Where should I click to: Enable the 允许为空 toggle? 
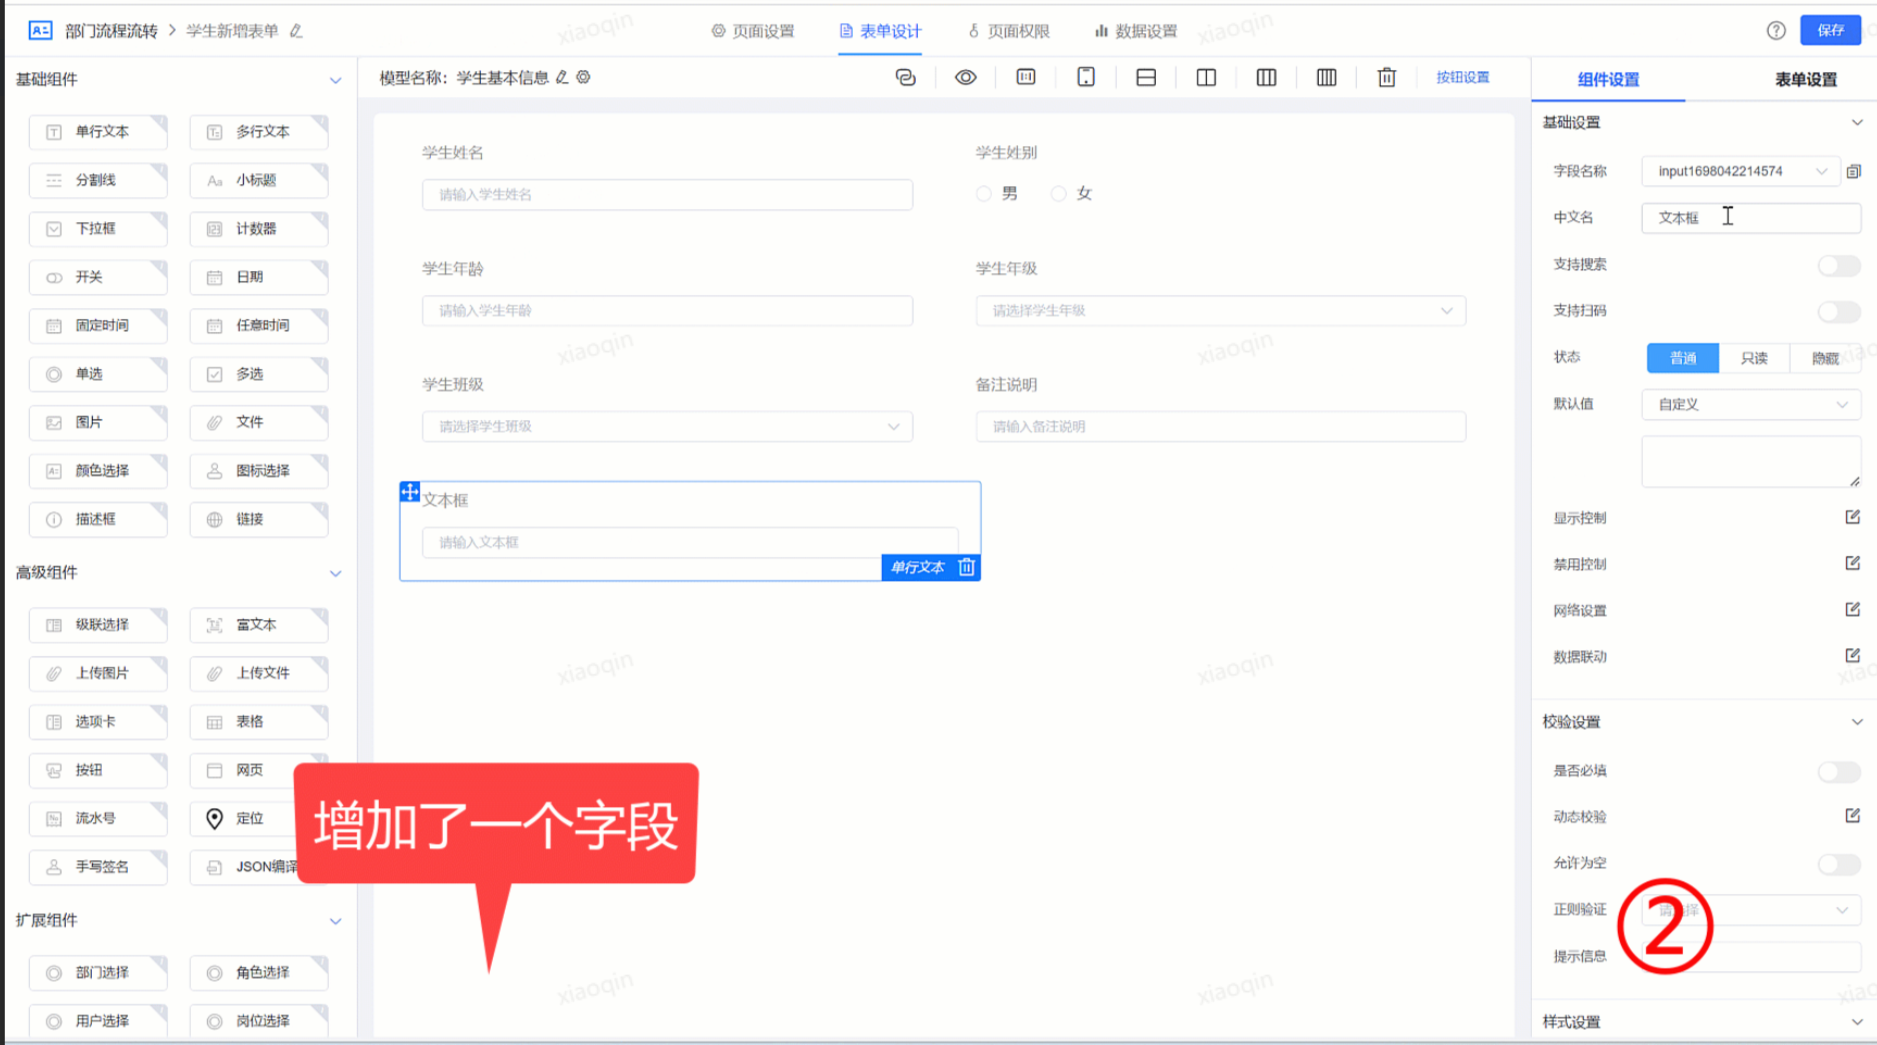tap(1838, 863)
